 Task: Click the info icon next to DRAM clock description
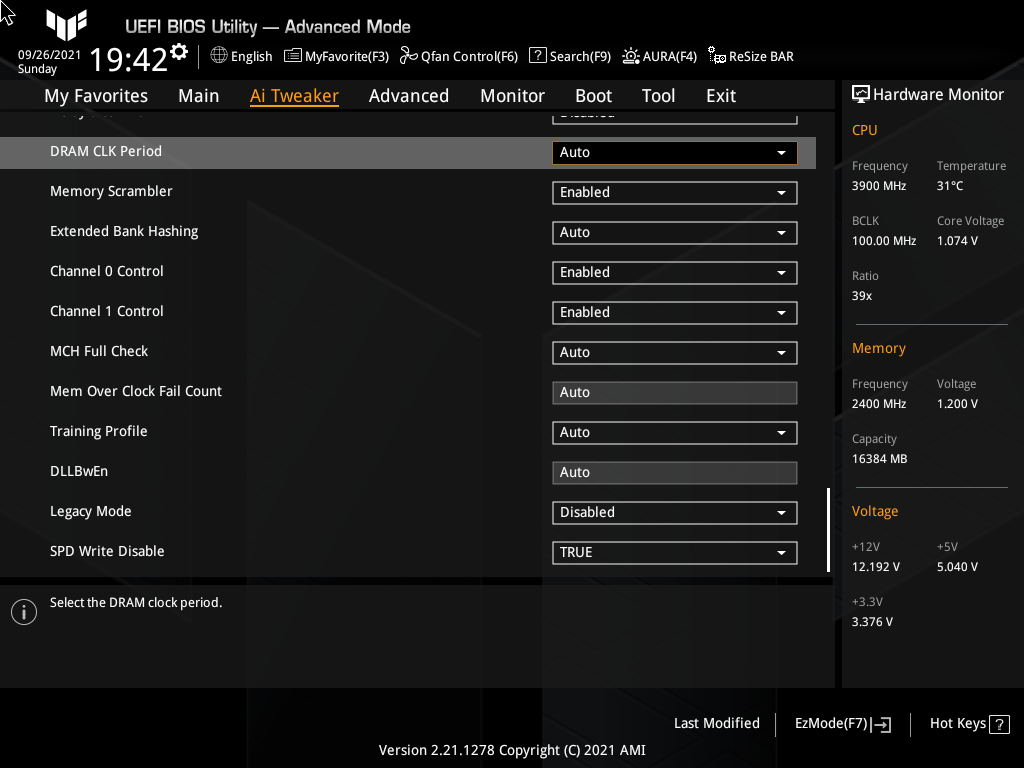23,611
